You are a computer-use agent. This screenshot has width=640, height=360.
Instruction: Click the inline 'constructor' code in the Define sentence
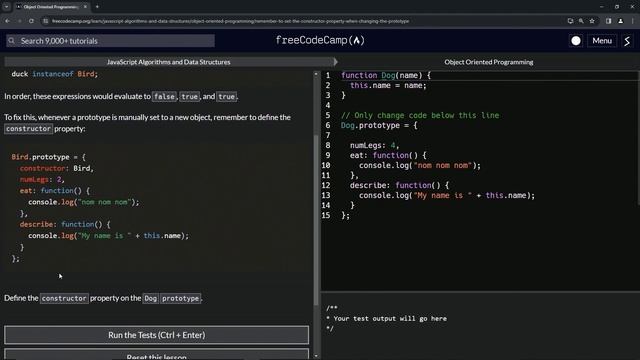(64, 298)
